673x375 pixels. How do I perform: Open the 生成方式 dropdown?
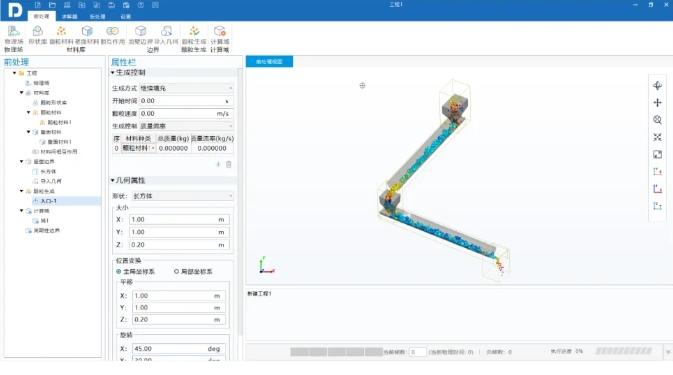coord(186,88)
